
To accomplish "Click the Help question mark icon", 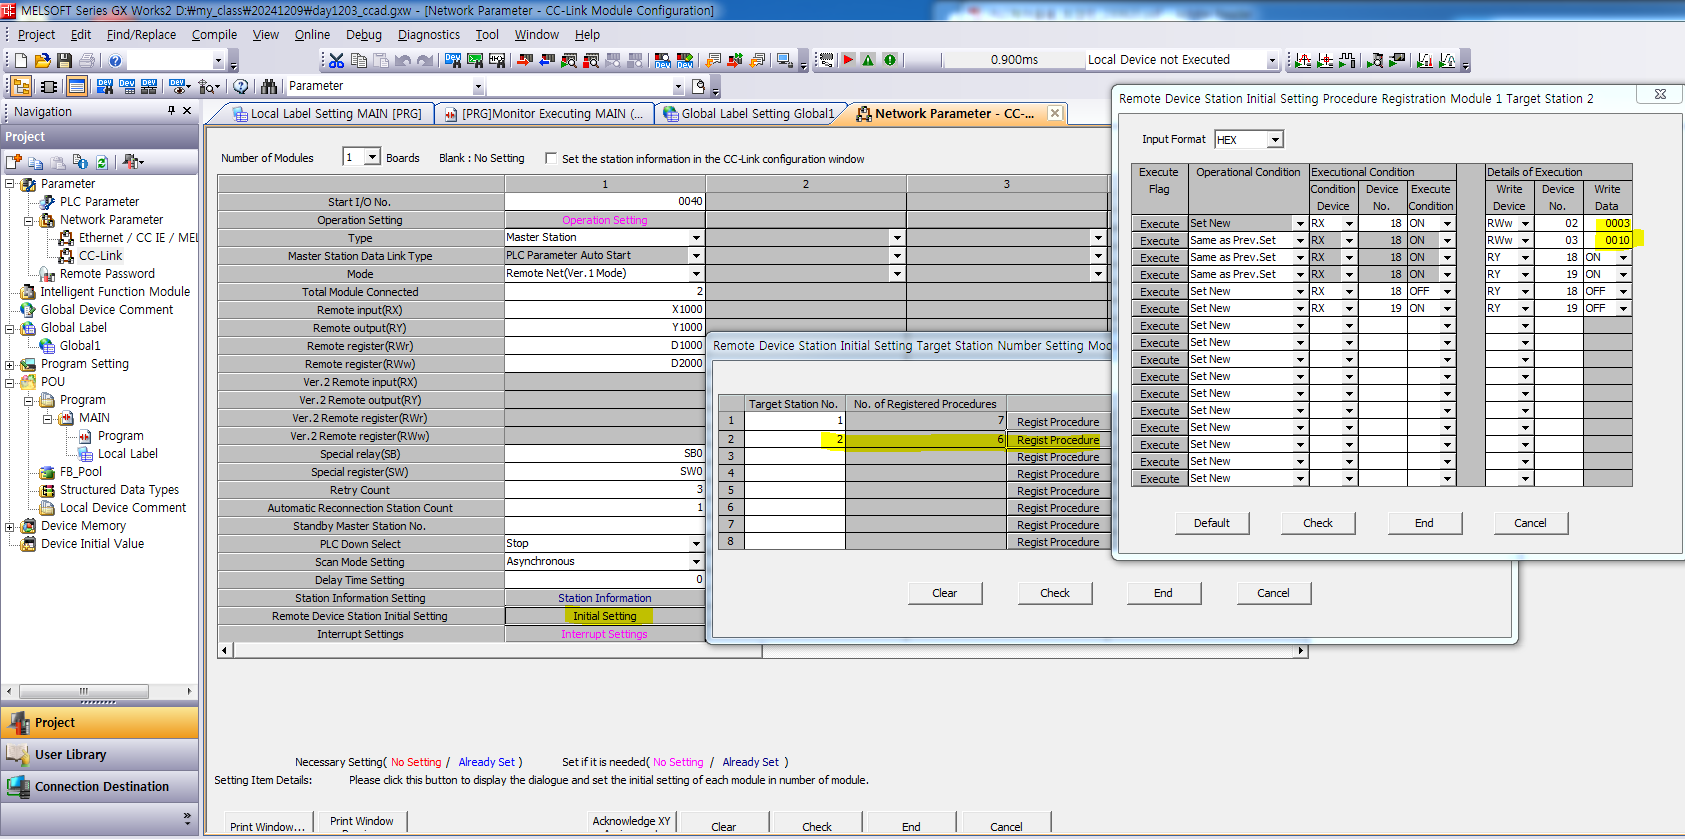I will coord(115,60).
